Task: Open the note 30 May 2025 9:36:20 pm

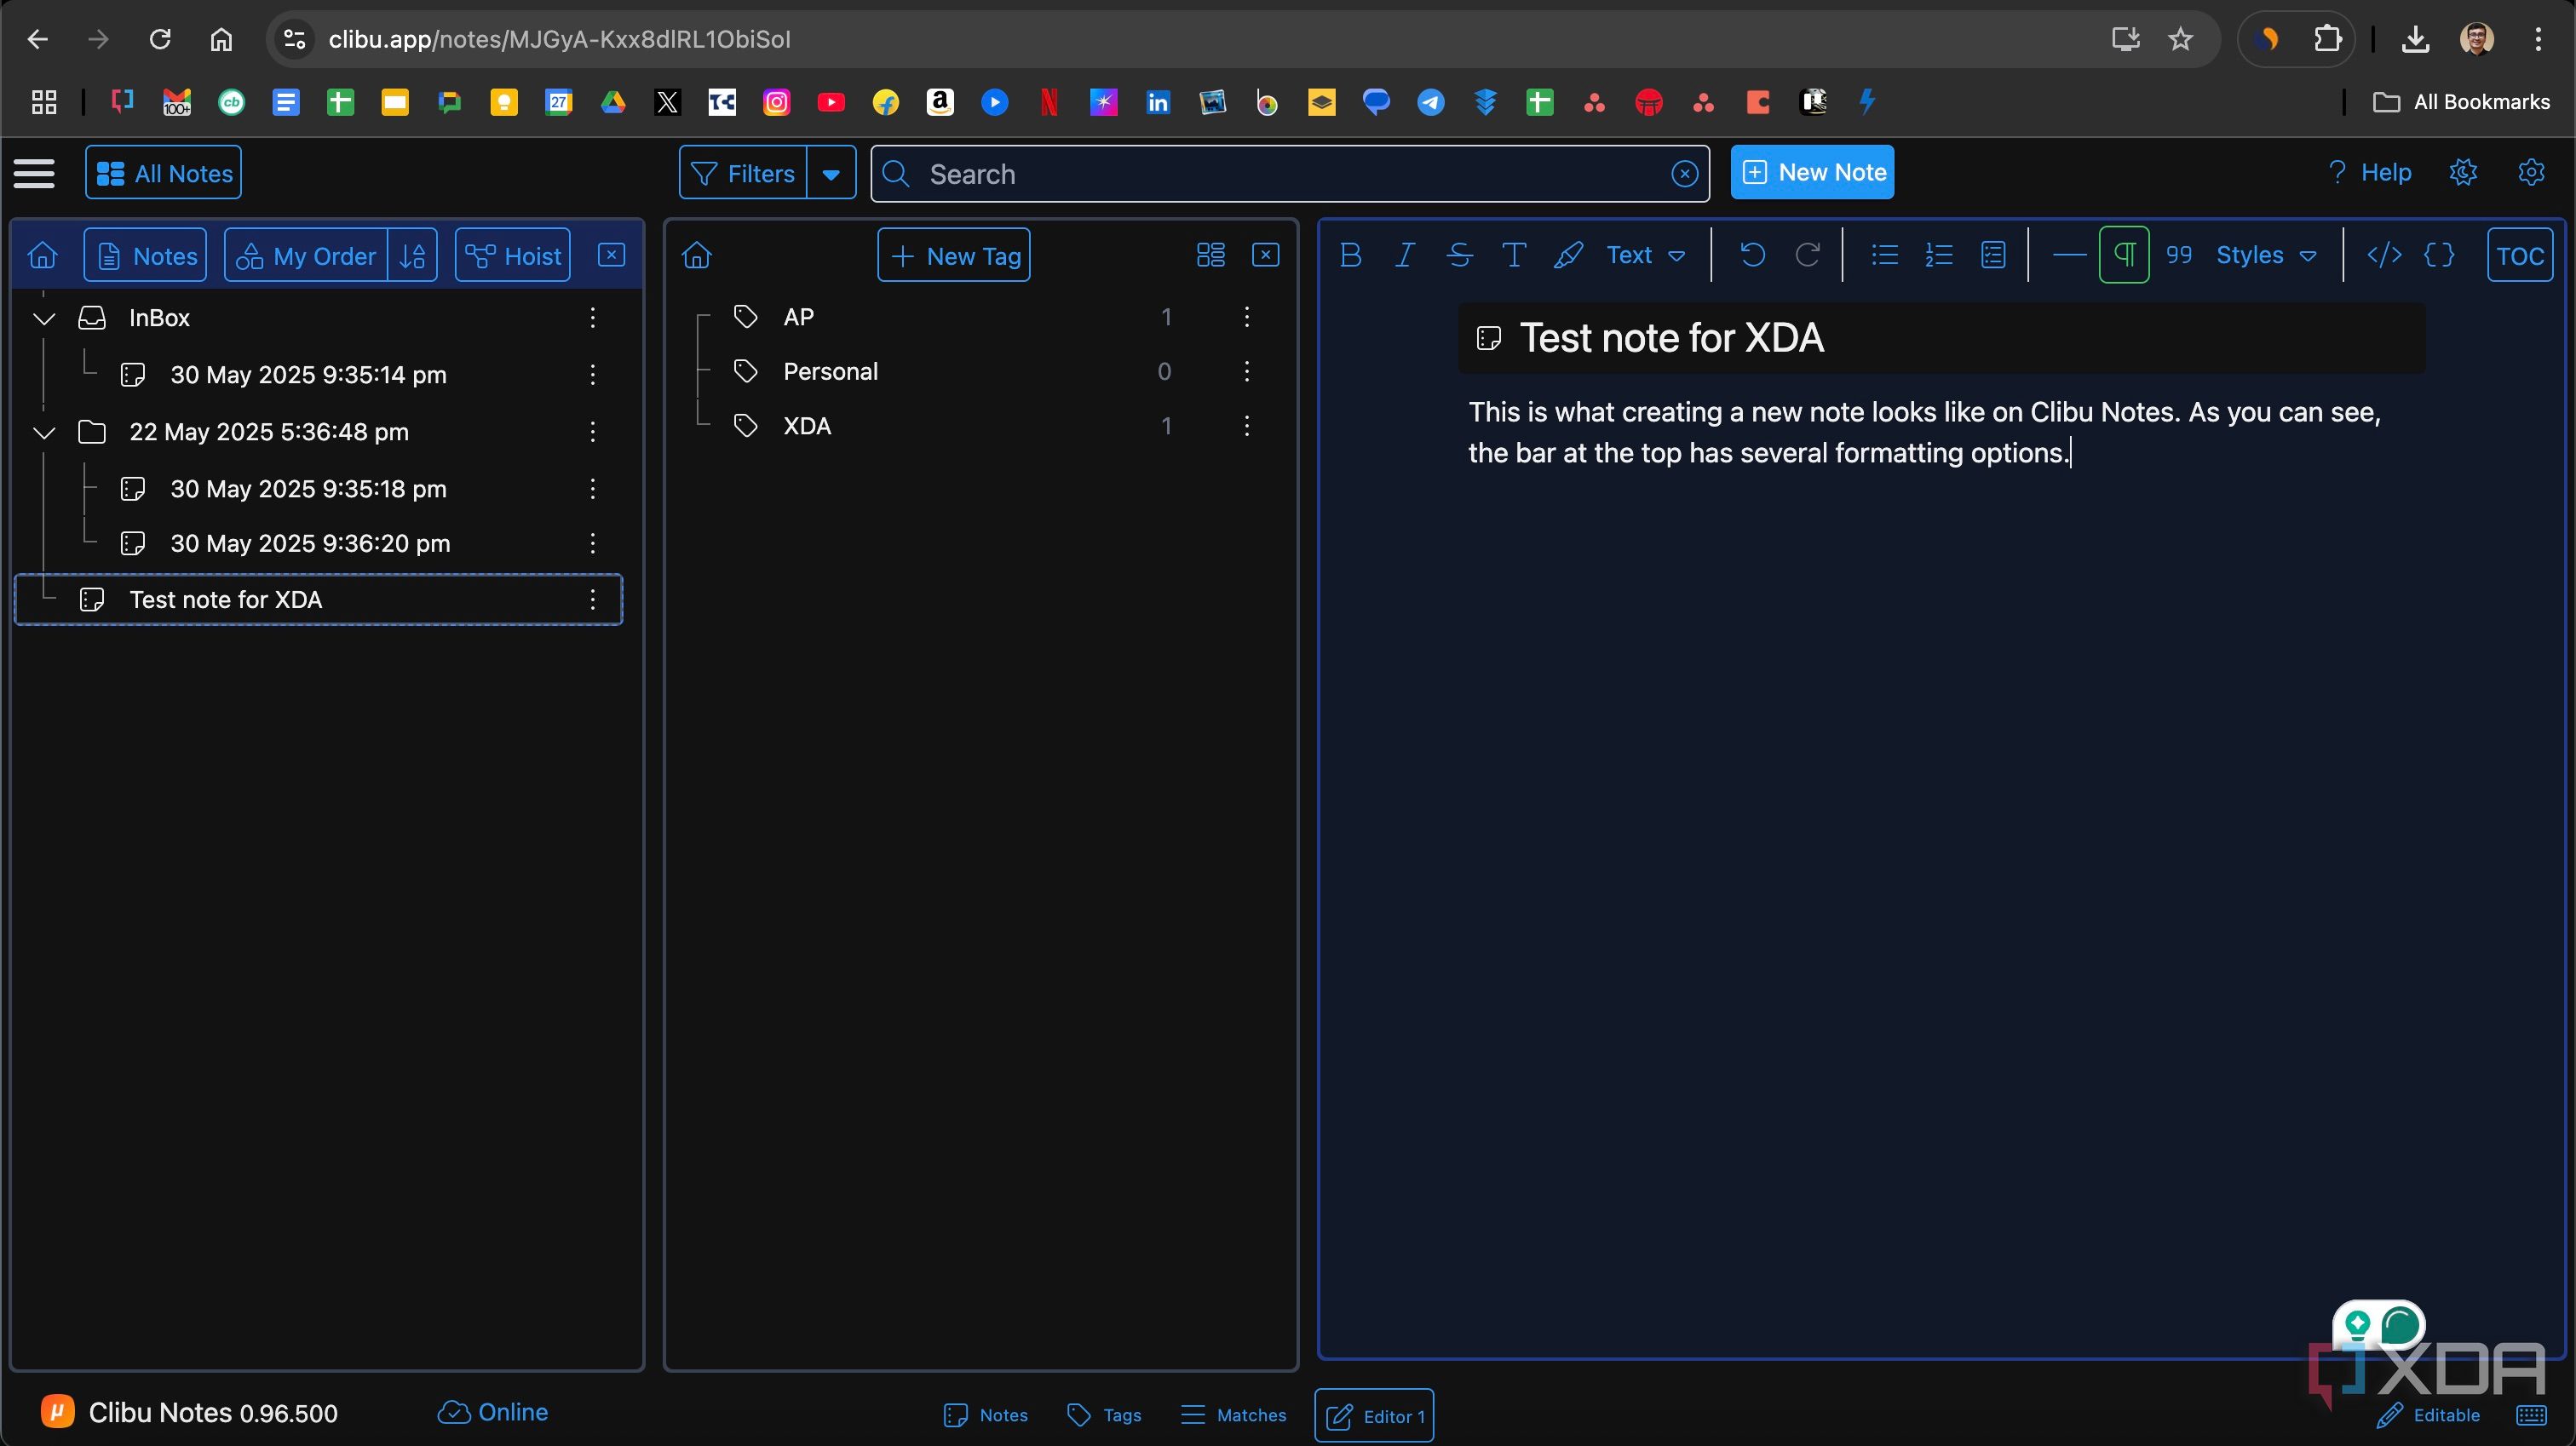Action: 310,544
